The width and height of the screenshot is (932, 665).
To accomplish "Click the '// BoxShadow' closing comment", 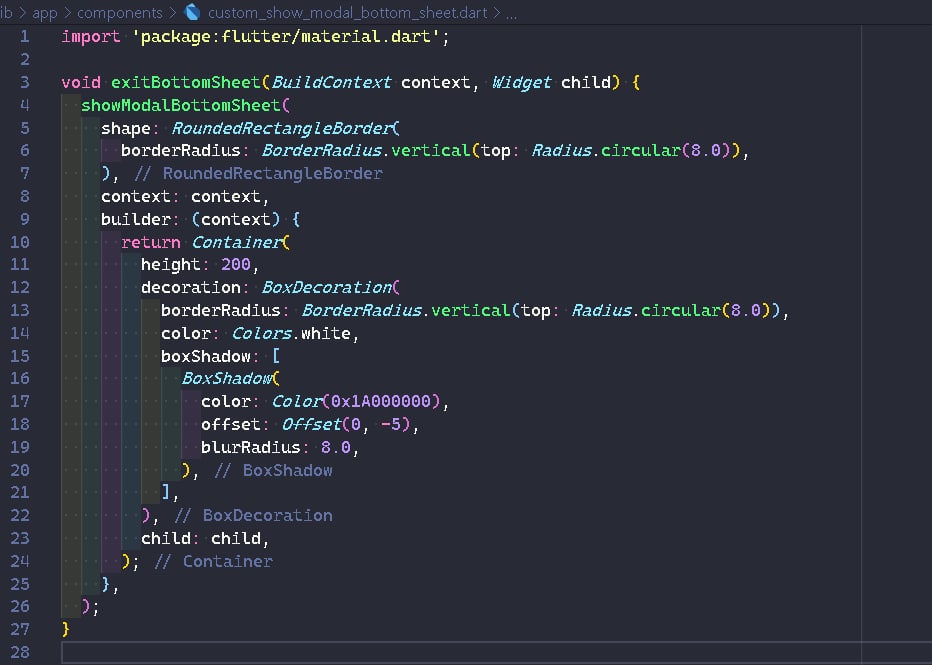I will pyautogui.click(x=273, y=471).
